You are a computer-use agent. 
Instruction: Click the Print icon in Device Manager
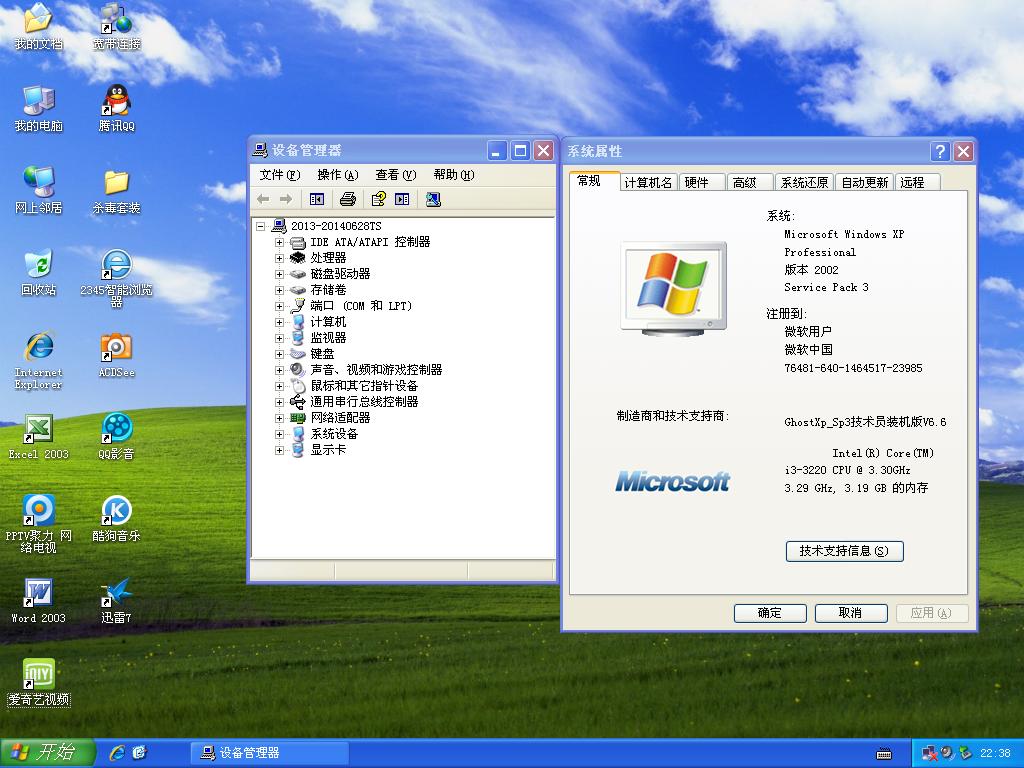[348, 199]
